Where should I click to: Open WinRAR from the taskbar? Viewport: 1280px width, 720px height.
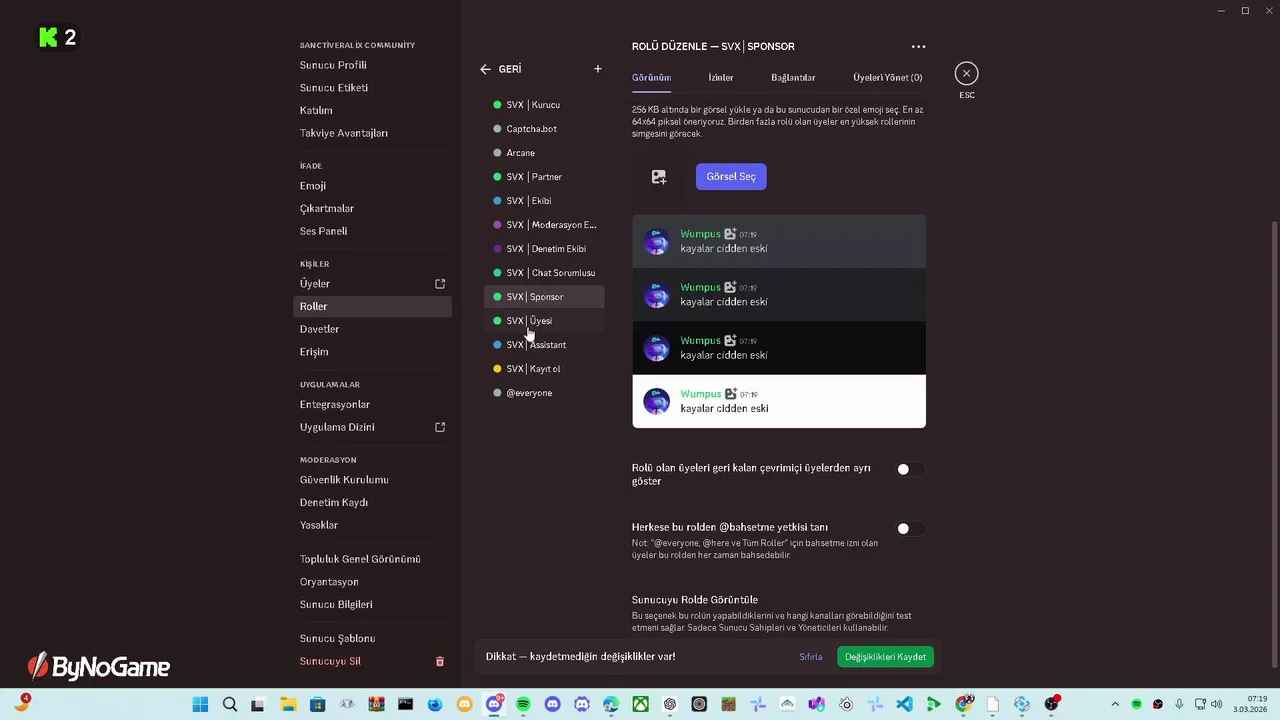pos(377,704)
